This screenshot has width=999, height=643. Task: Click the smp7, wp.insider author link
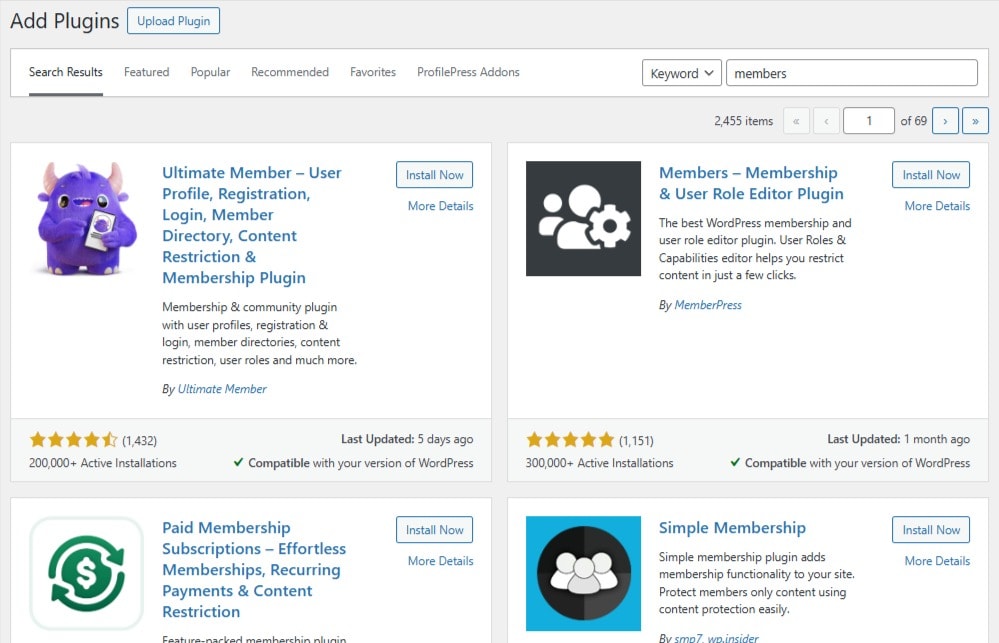point(716,637)
